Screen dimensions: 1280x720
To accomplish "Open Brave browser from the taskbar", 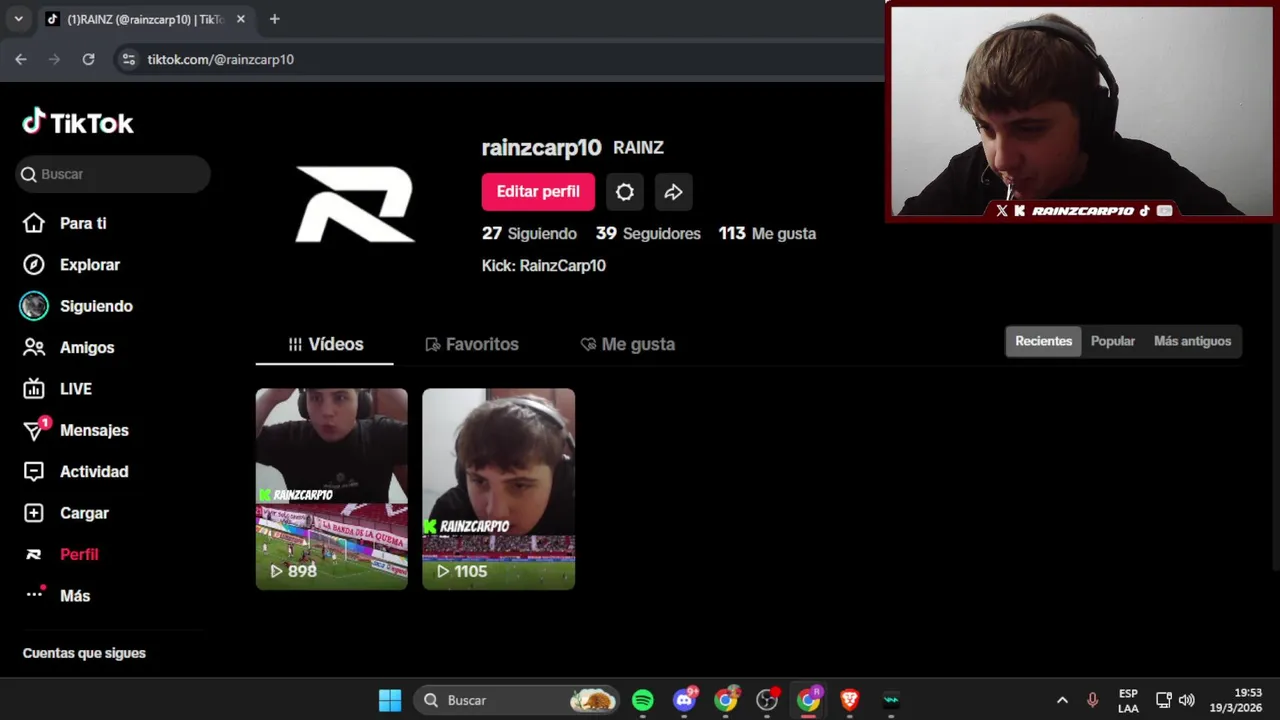I will 850,700.
